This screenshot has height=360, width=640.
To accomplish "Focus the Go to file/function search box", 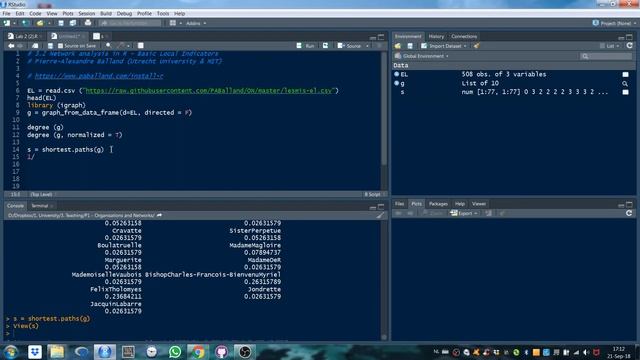I will (x=130, y=23).
